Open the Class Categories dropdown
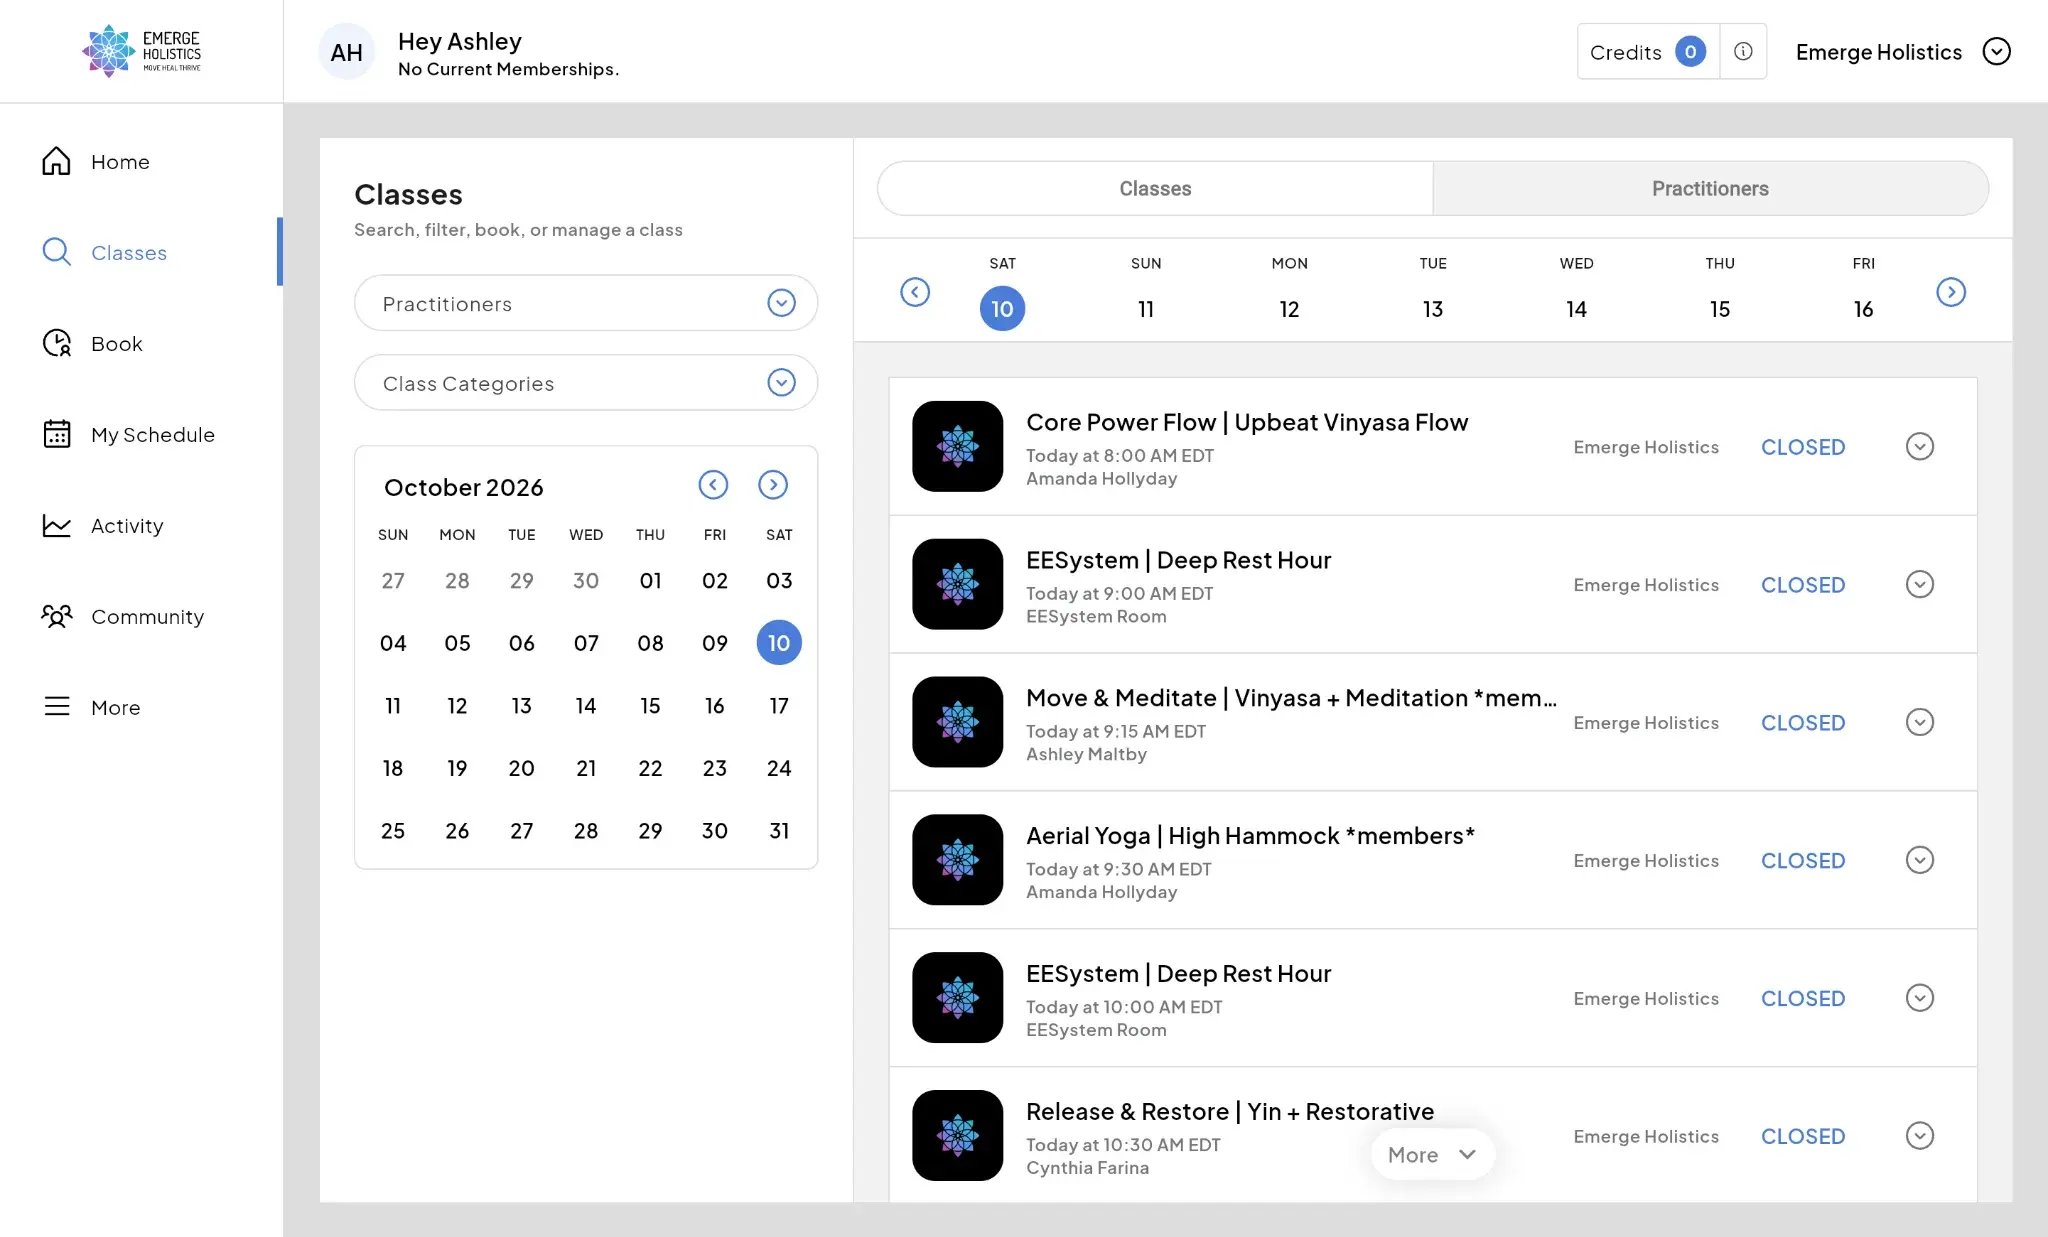Viewport: 2048px width, 1237px height. click(x=586, y=383)
